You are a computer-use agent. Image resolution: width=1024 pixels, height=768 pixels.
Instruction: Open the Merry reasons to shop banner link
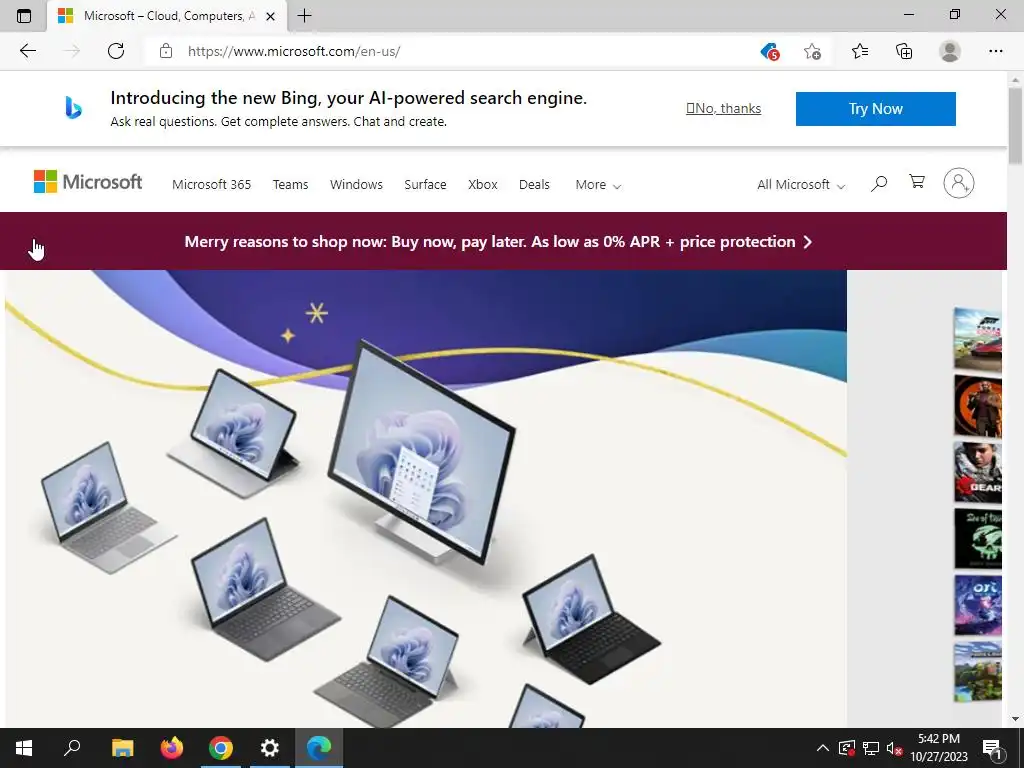tap(498, 242)
